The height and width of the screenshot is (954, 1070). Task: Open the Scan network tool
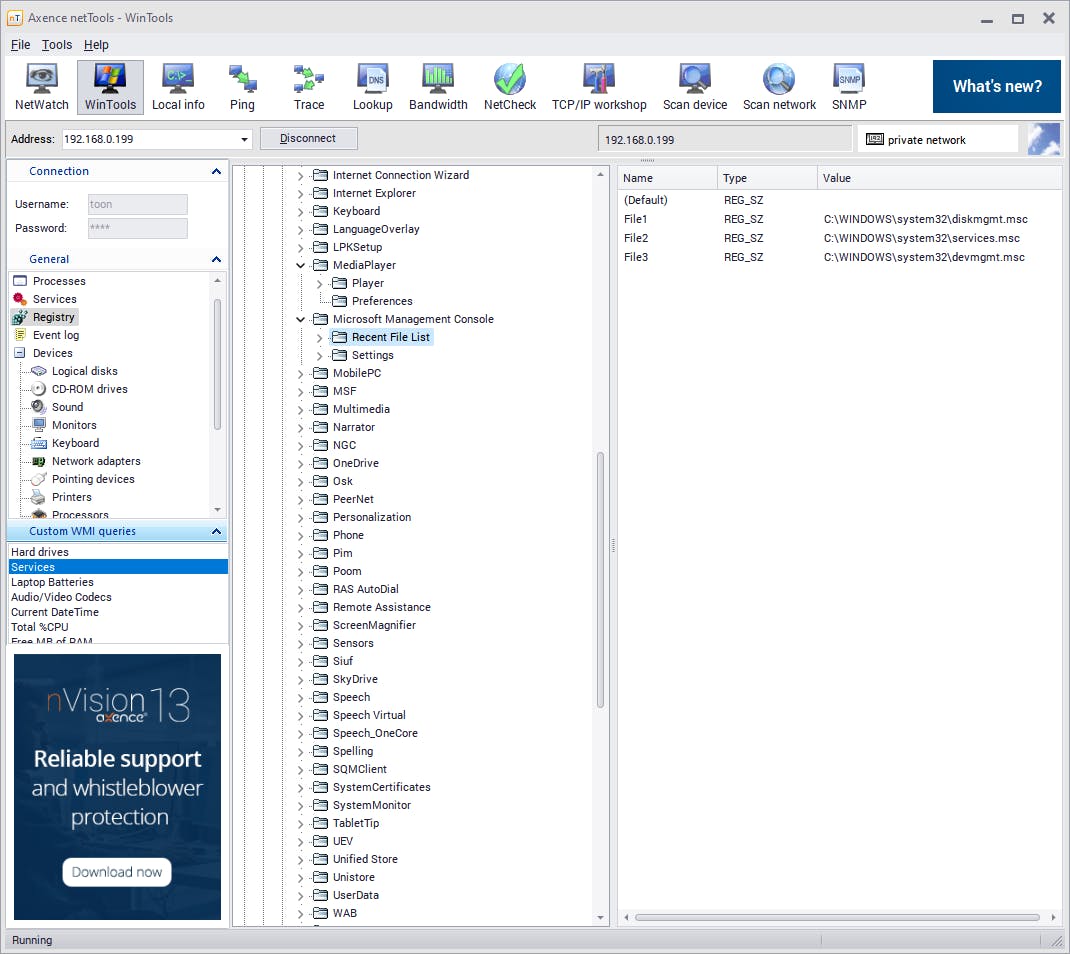coord(779,87)
